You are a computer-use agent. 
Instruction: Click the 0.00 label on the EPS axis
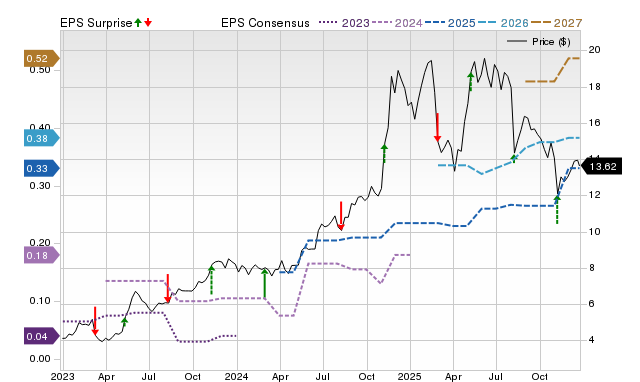click(x=40, y=359)
